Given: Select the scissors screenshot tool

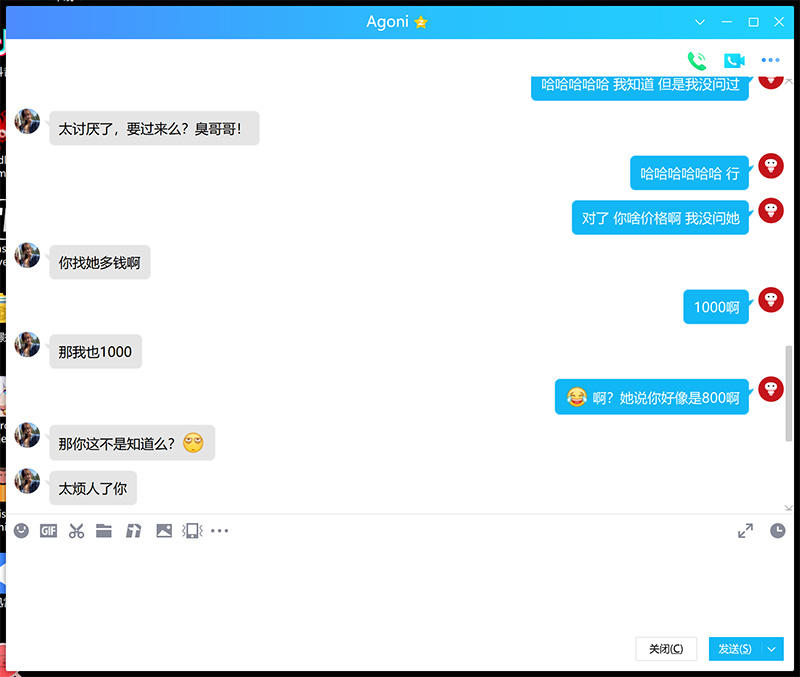Looking at the screenshot, I should point(76,531).
